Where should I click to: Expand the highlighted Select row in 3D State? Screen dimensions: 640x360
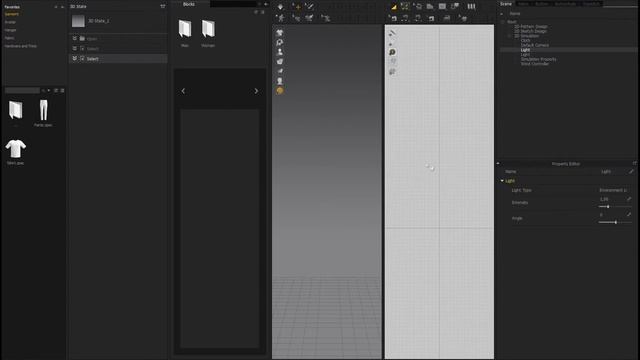75,58
